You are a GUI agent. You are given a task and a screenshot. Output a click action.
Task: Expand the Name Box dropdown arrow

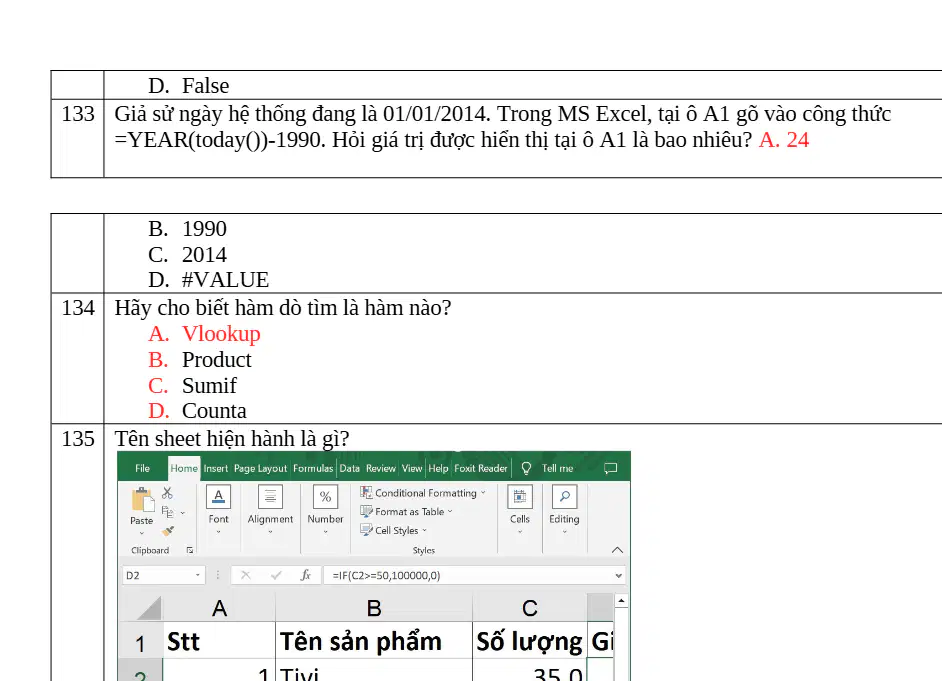tap(198, 575)
